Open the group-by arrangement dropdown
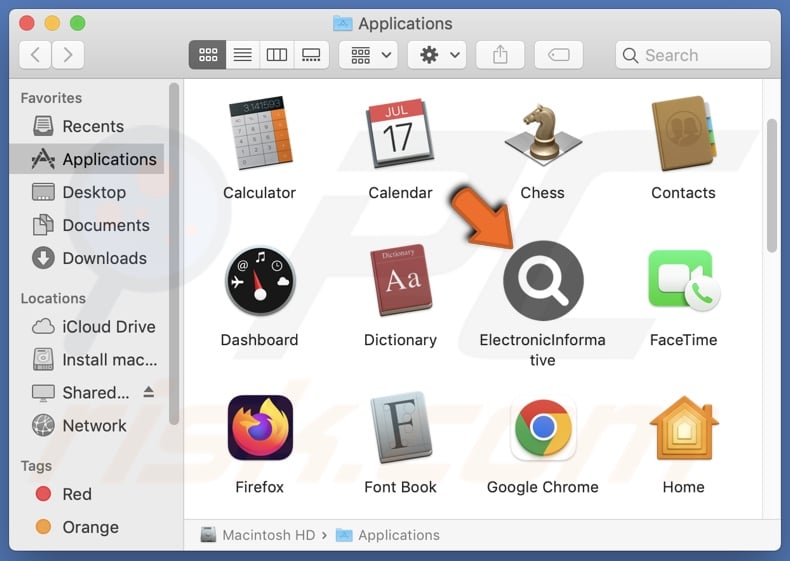This screenshot has height=561, width=790. (x=368, y=54)
